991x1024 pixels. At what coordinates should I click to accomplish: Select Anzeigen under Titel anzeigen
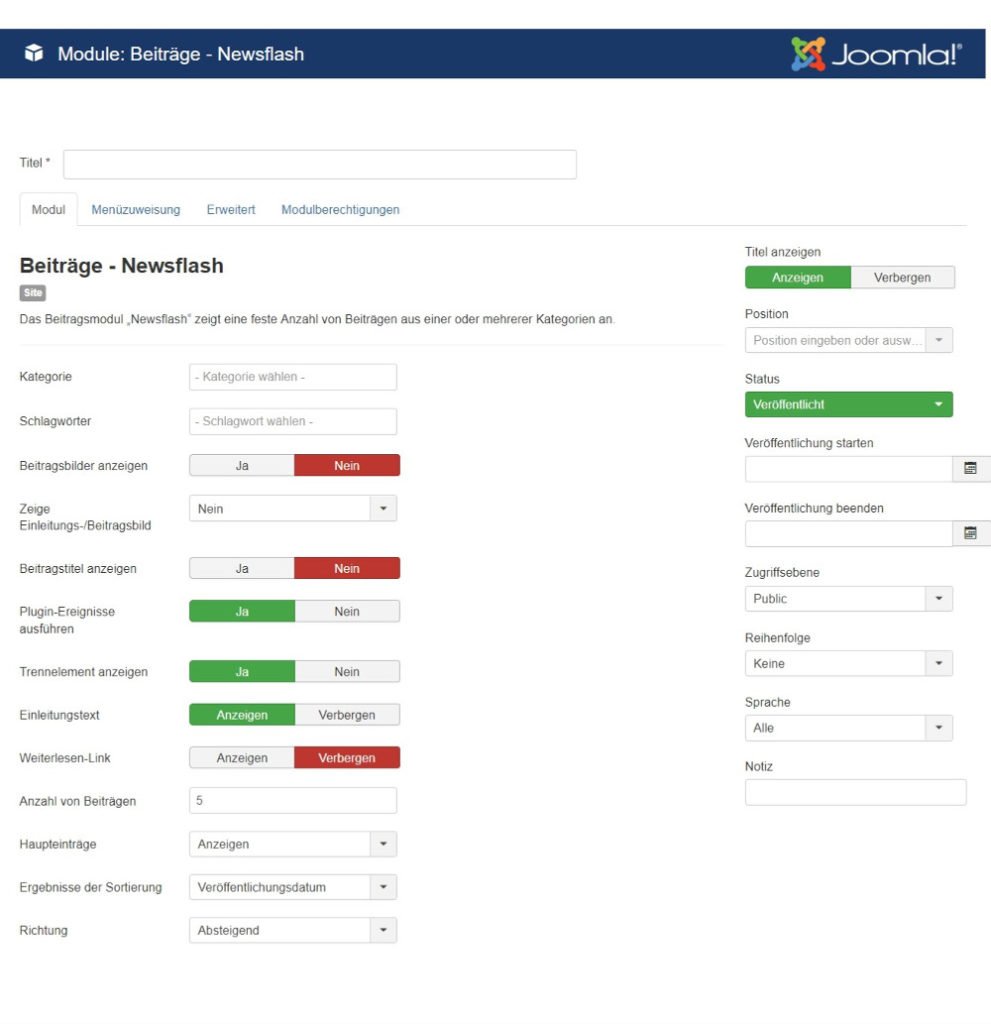[x=798, y=278]
